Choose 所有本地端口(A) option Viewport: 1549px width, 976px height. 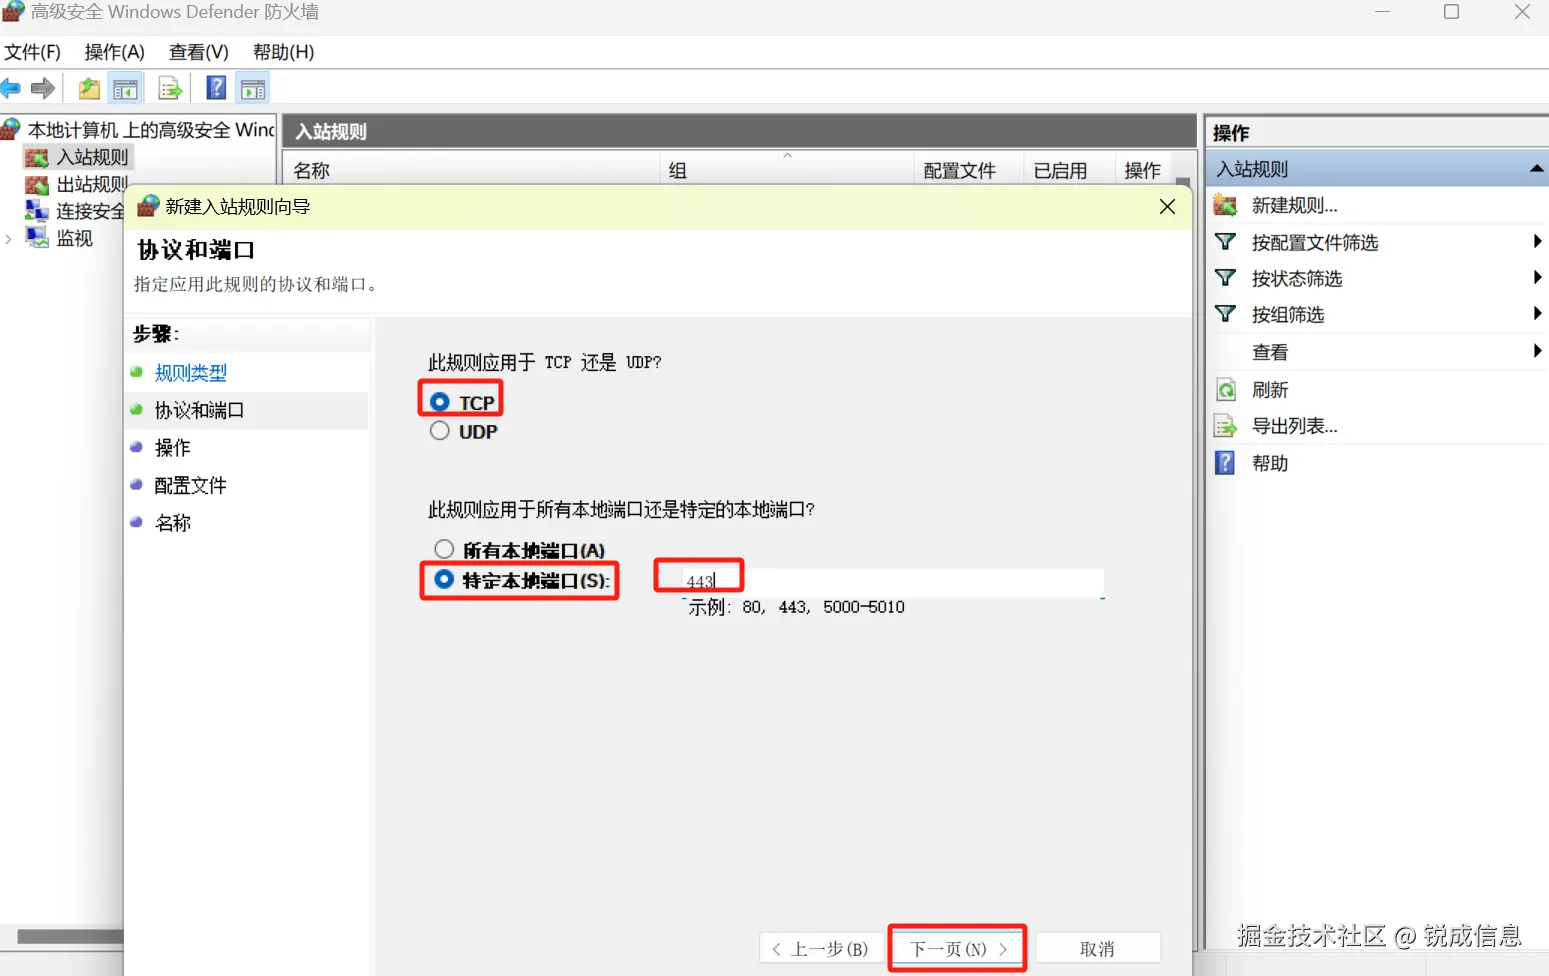444,548
